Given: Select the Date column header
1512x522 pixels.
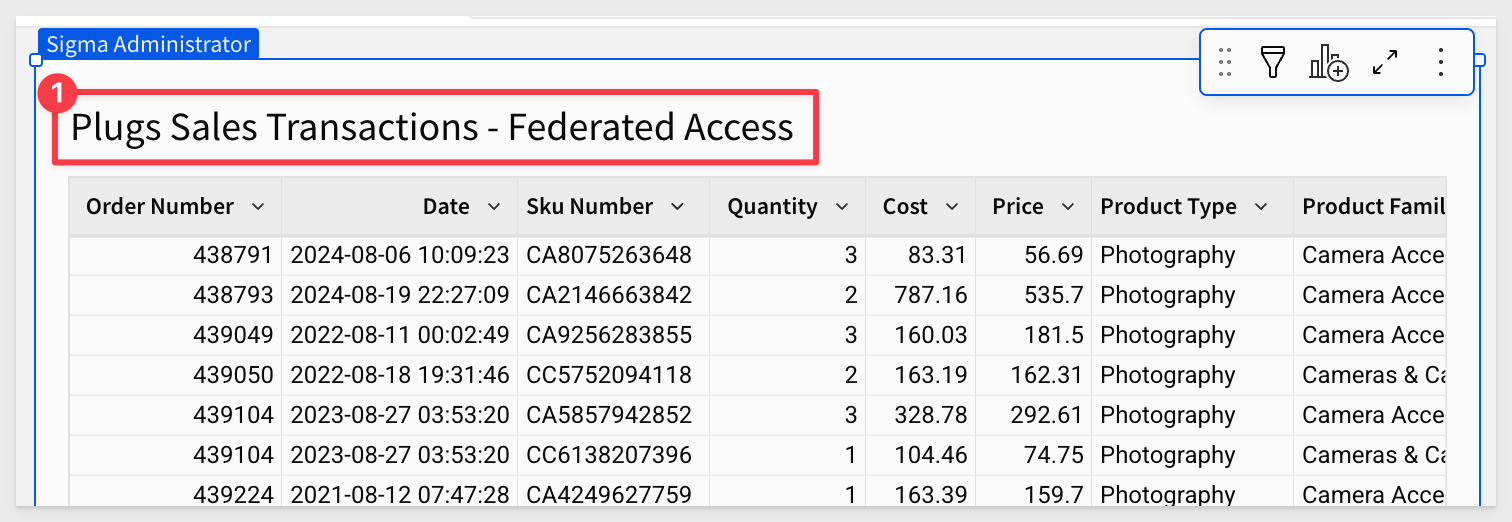Looking at the screenshot, I should [399, 207].
